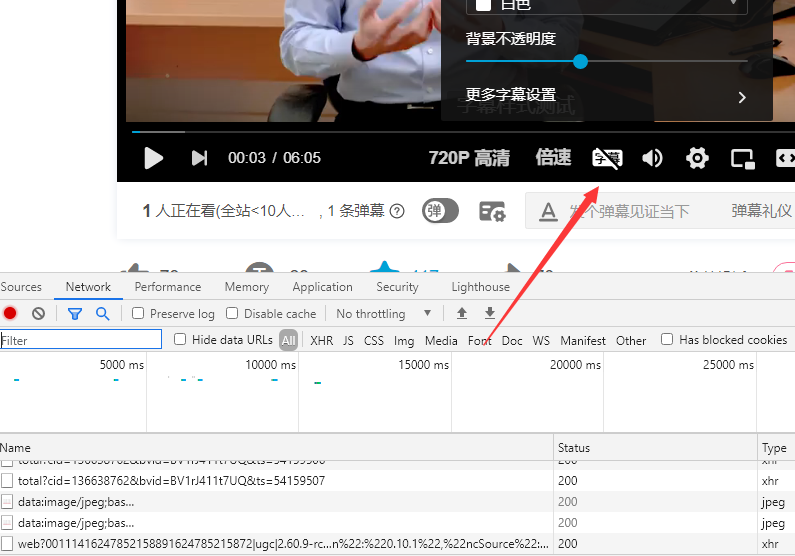Click 10000 ms timeline overview marker
795x556 pixels.
tap(271, 364)
